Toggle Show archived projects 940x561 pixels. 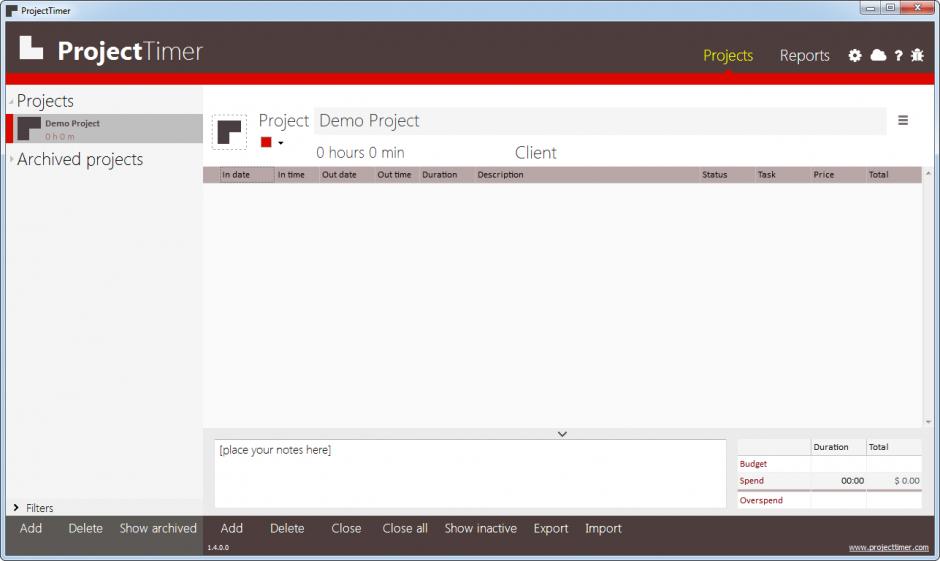(x=158, y=528)
